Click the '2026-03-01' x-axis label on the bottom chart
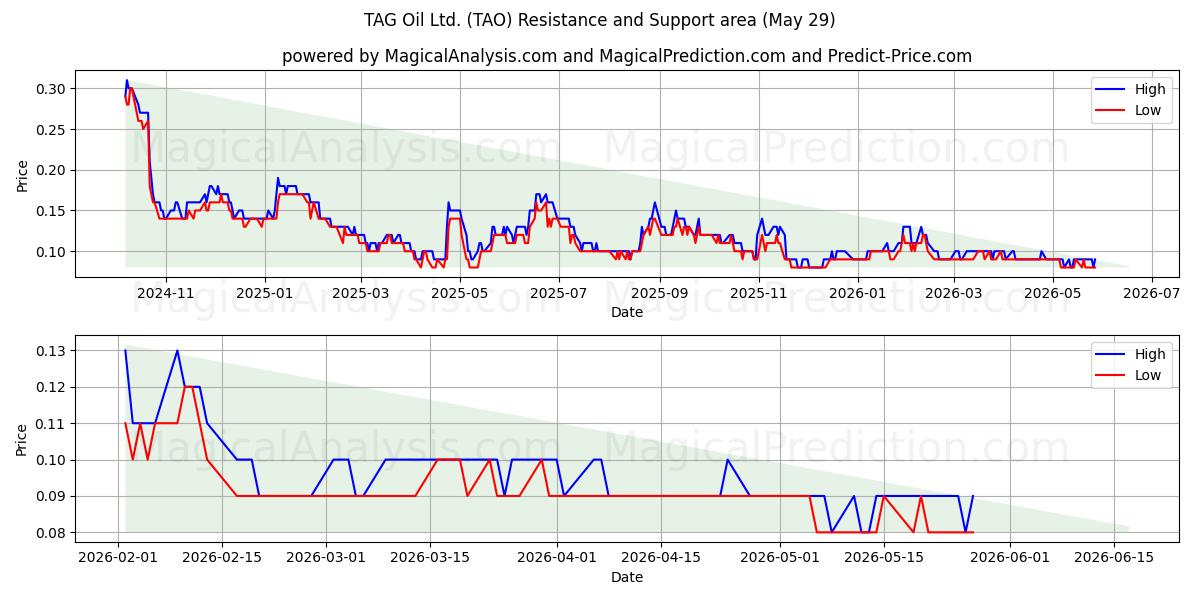This screenshot has width=1200, height=600. (x=325, y=558)
